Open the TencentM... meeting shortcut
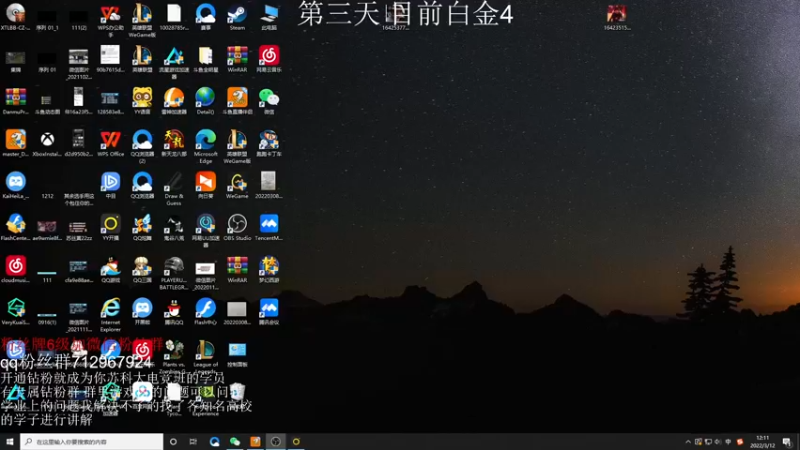This screenshot has height=450, width=800. pyautogui.click(x=269, y=228)
